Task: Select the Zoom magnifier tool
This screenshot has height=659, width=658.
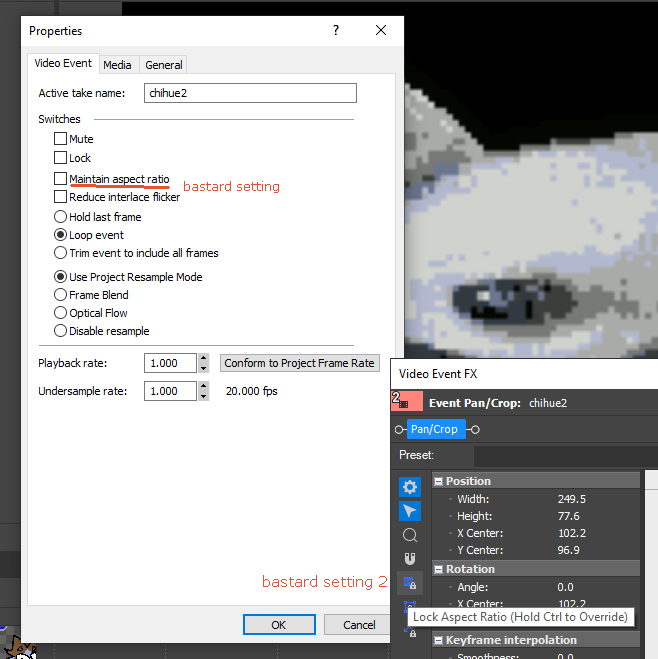Action: point(410,535)
